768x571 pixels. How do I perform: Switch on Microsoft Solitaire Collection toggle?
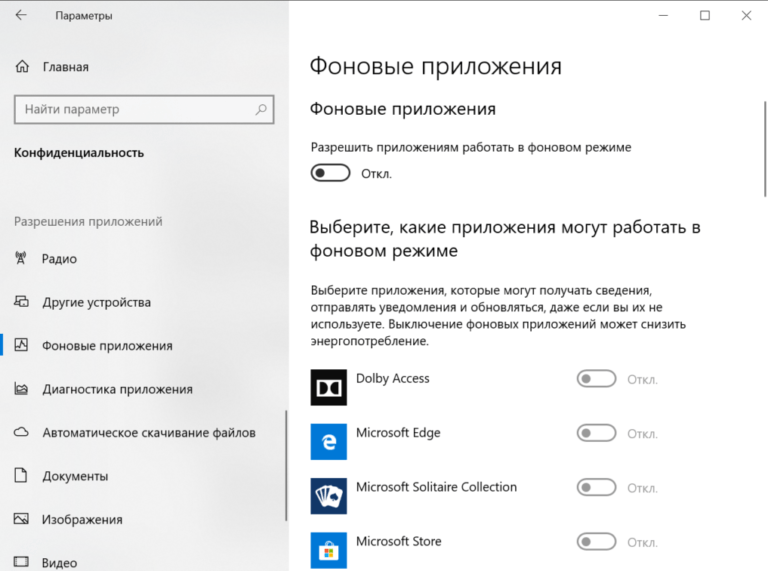click(x=597, y=488)
